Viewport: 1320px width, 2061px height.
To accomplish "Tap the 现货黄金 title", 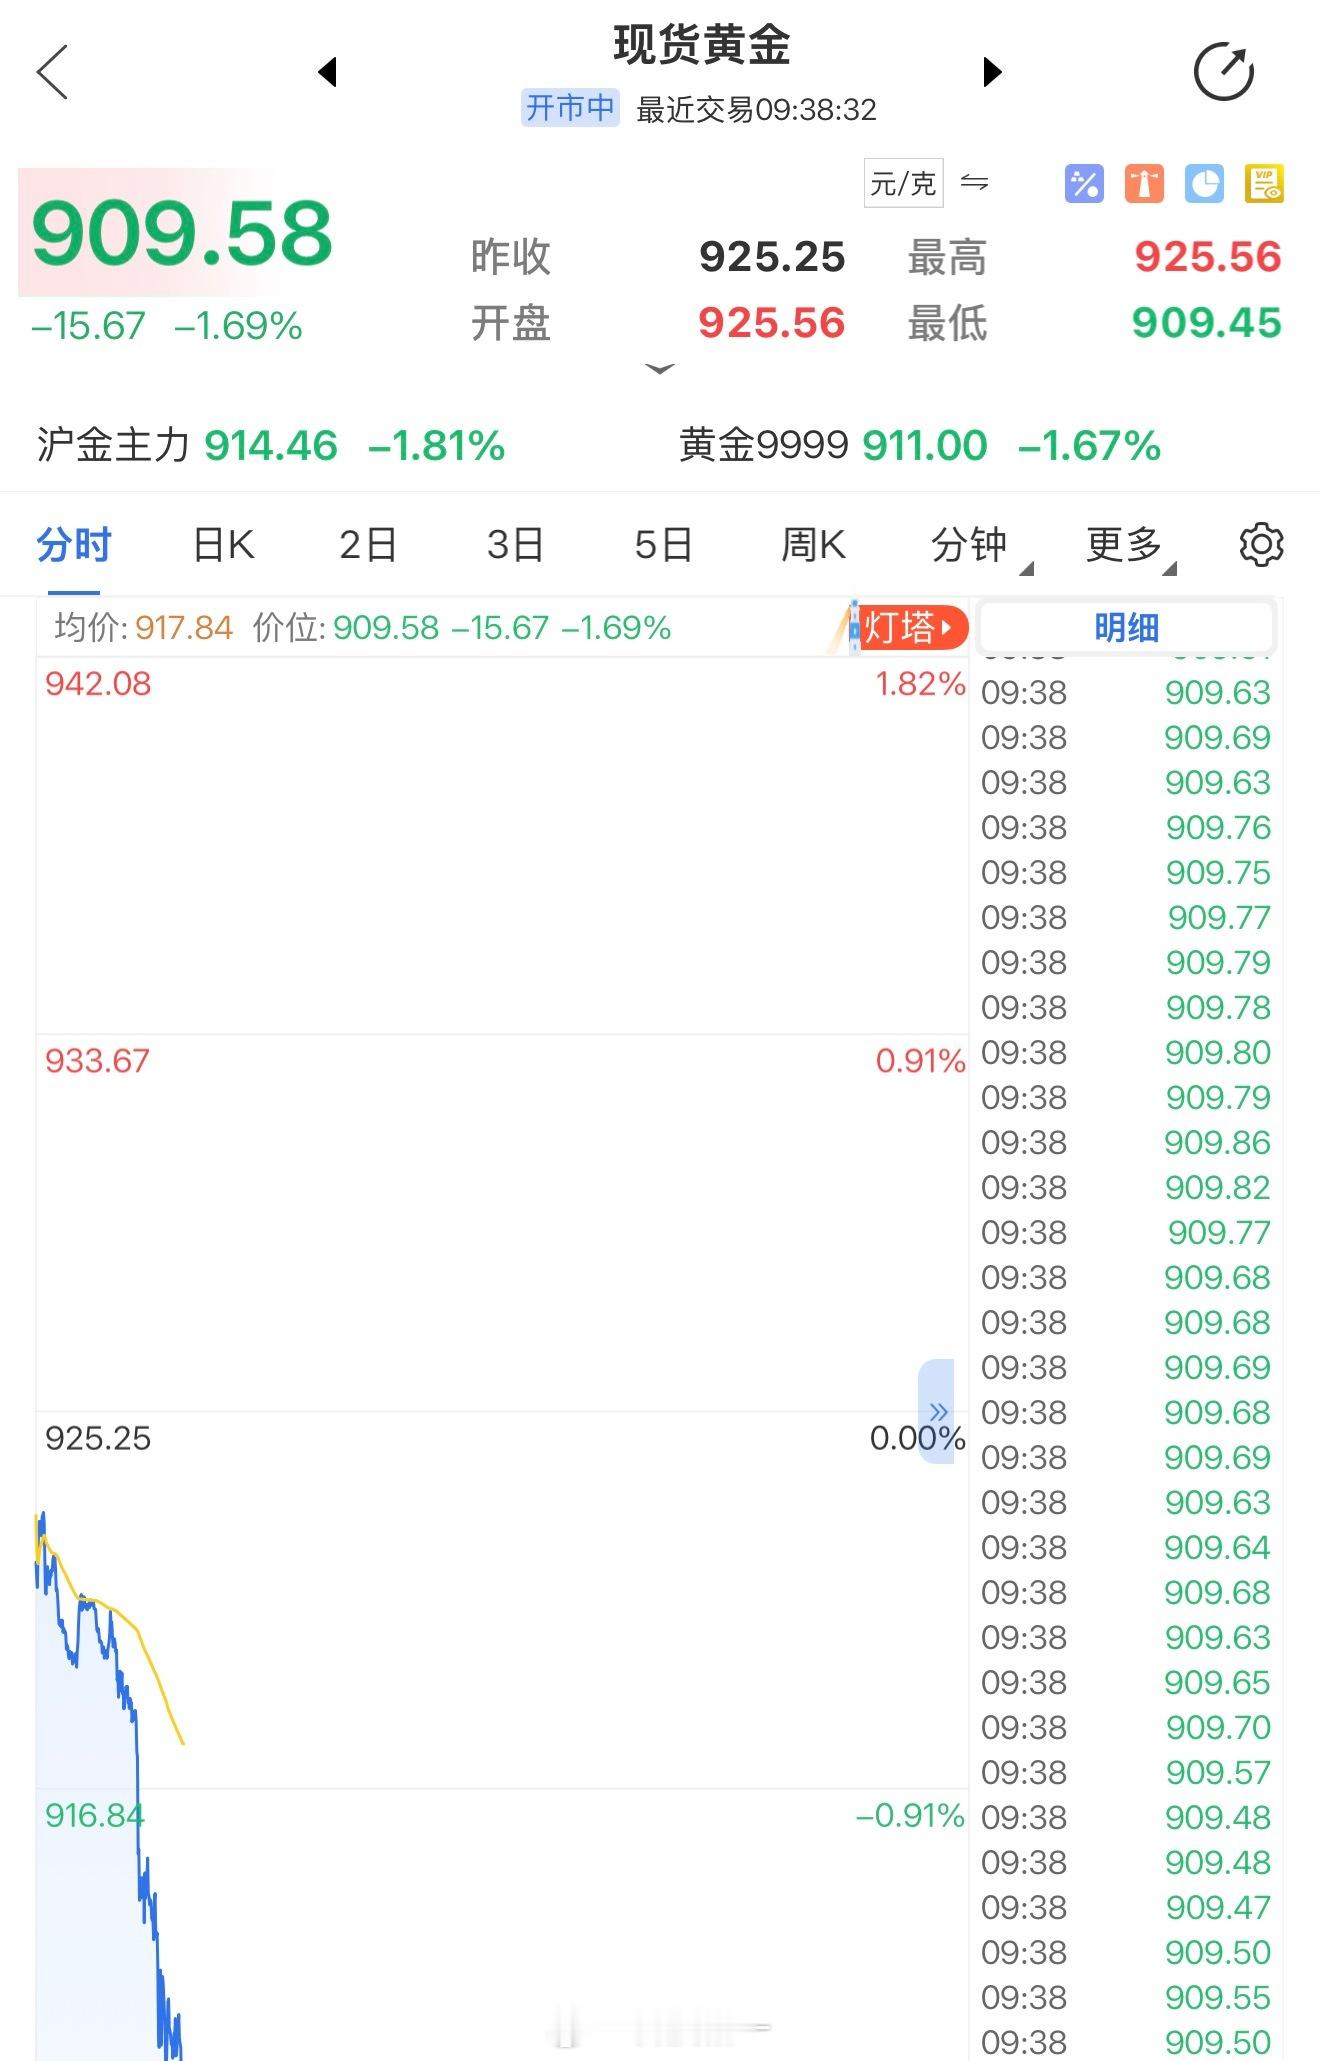I will click(x=702, y=45).
